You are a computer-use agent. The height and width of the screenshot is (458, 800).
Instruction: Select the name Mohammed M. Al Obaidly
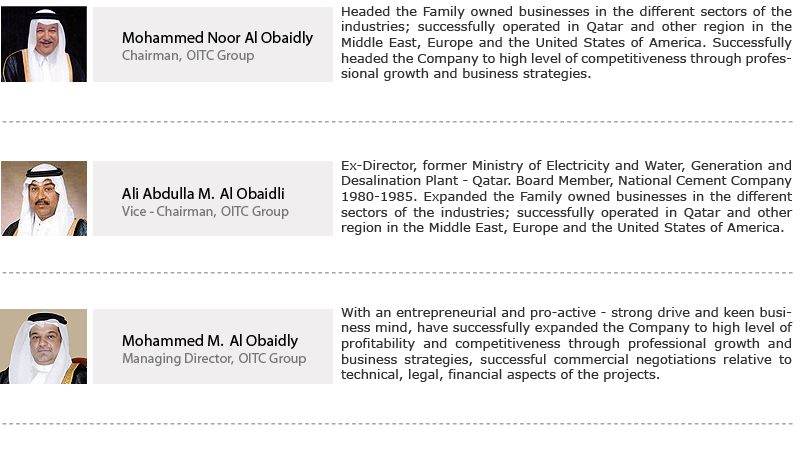pyautogui.click(x=210, y=341)
